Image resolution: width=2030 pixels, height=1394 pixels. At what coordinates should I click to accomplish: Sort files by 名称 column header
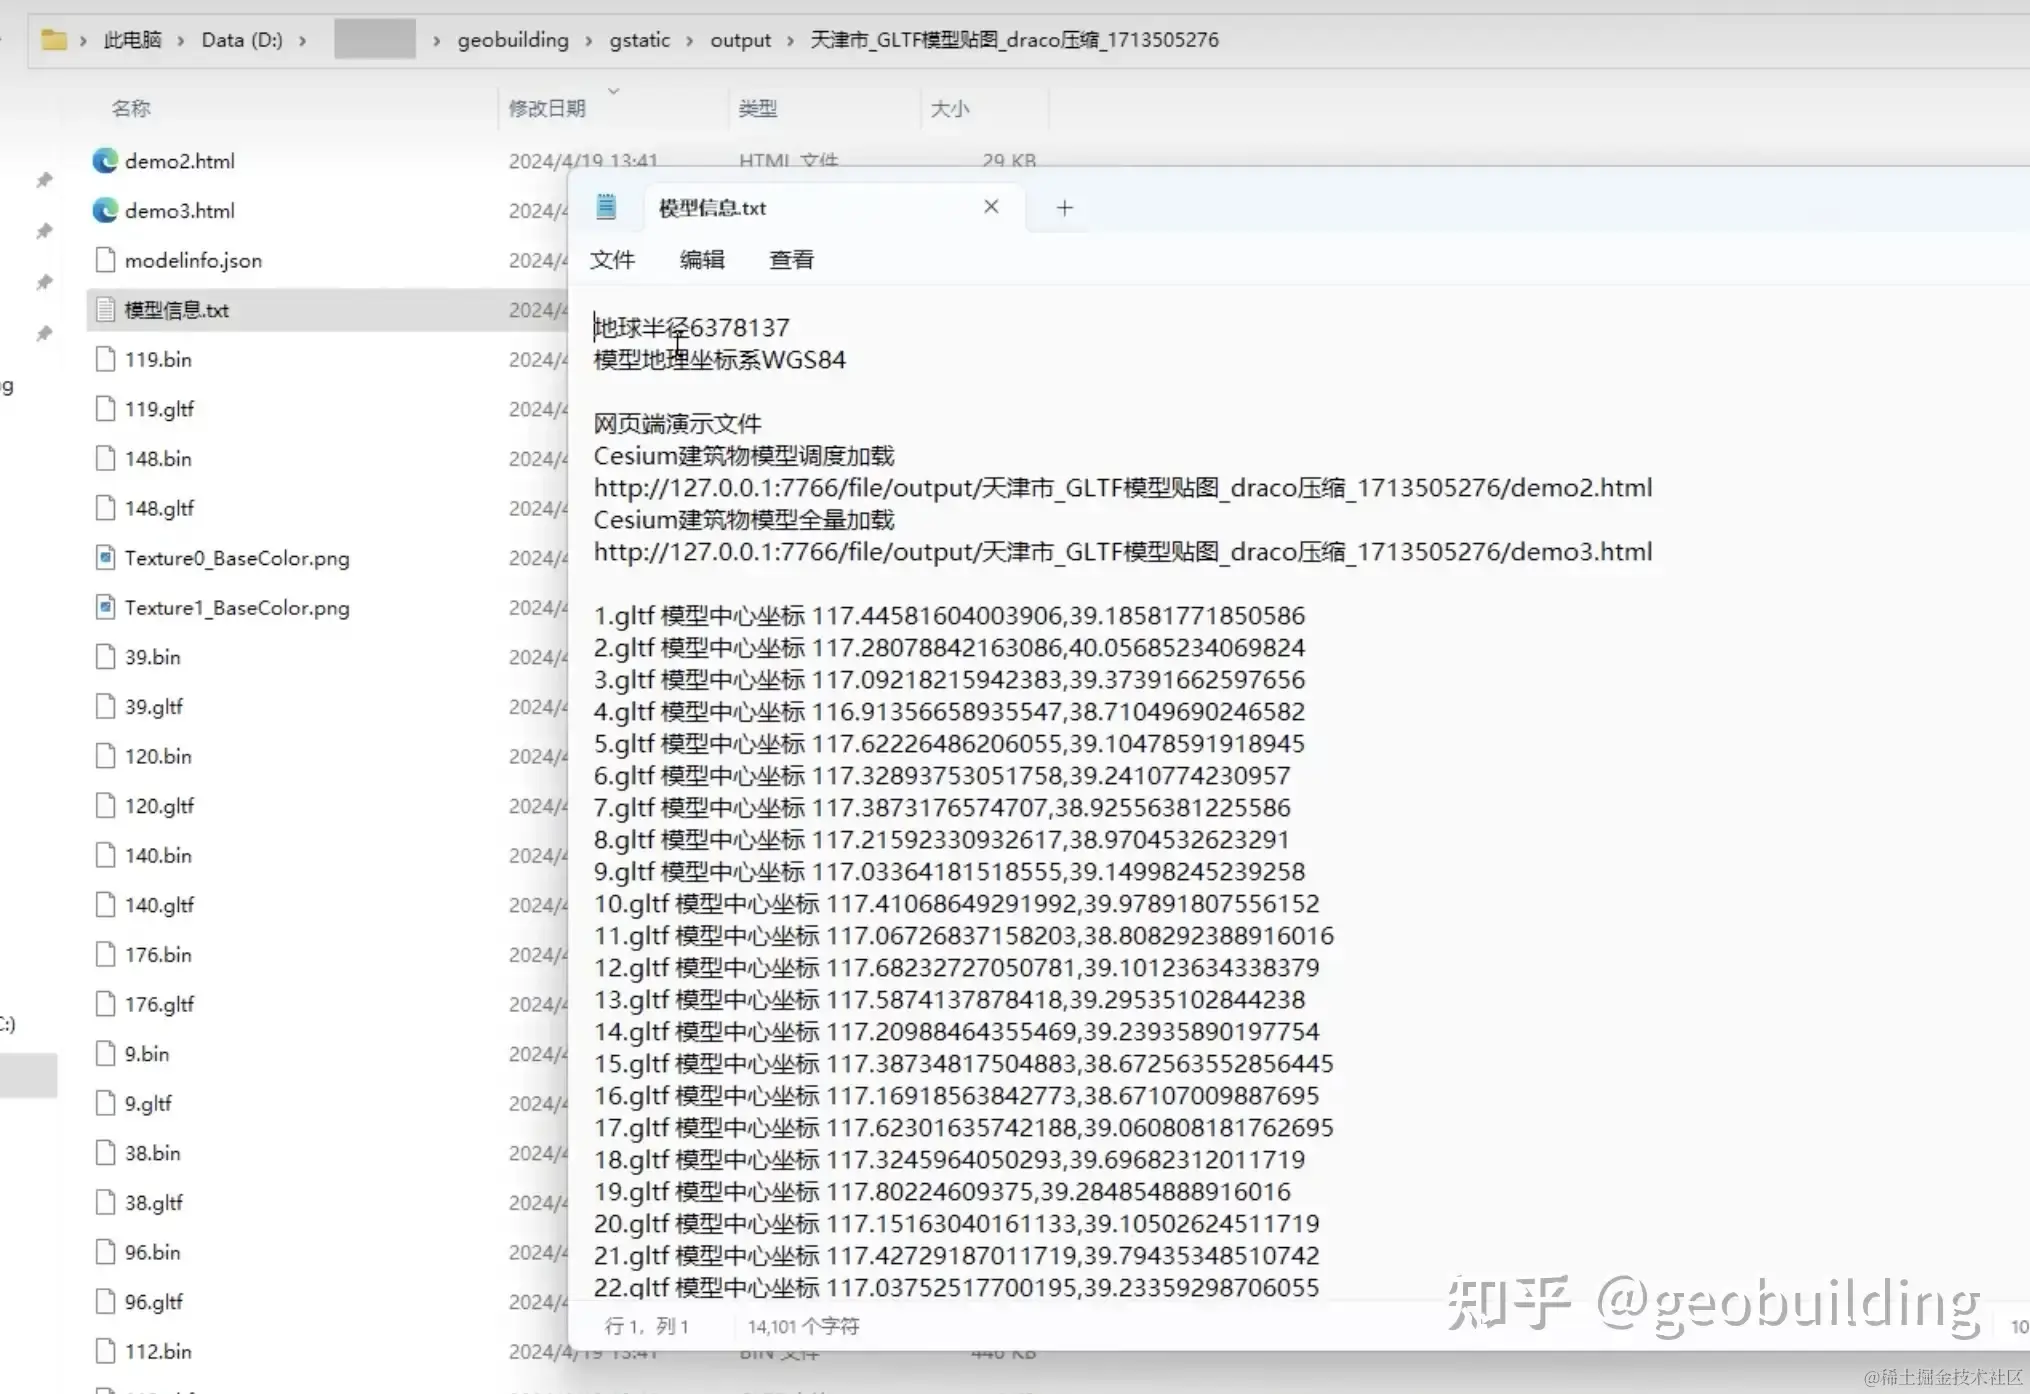[x=131, y=108]
